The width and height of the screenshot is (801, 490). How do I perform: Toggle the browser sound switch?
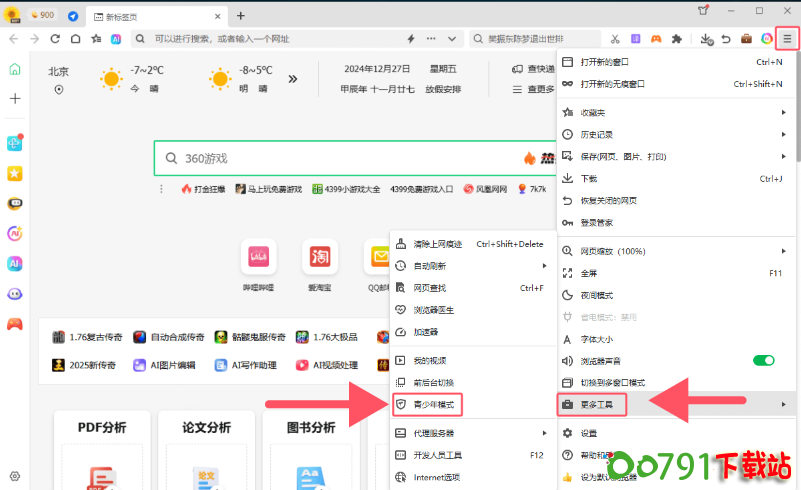(x=763, y=360)
